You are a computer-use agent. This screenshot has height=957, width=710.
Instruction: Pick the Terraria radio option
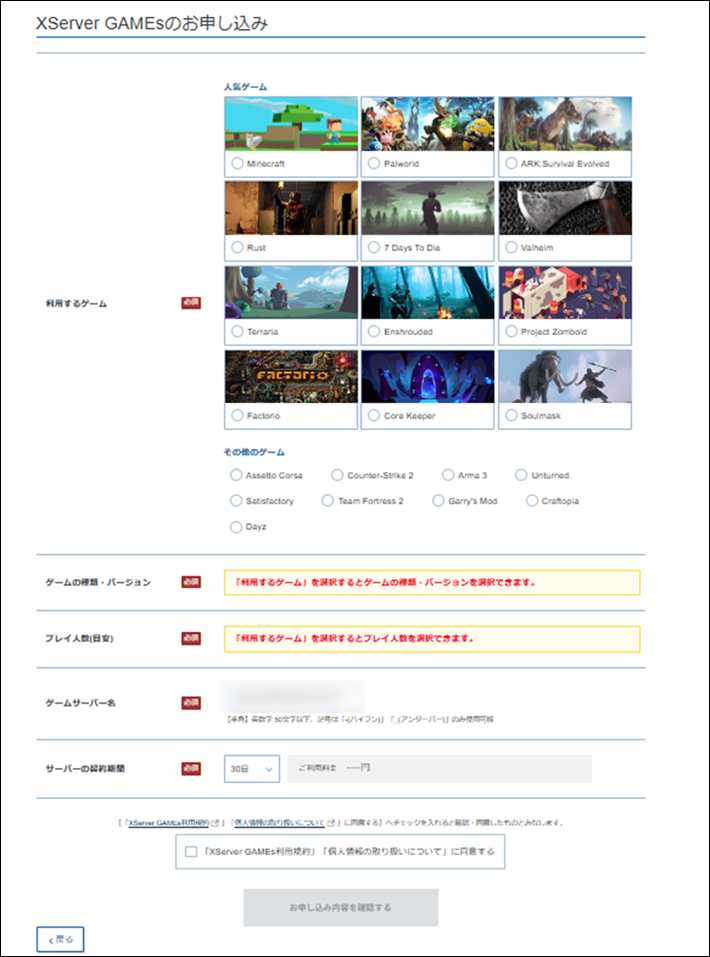click(237, 331)
